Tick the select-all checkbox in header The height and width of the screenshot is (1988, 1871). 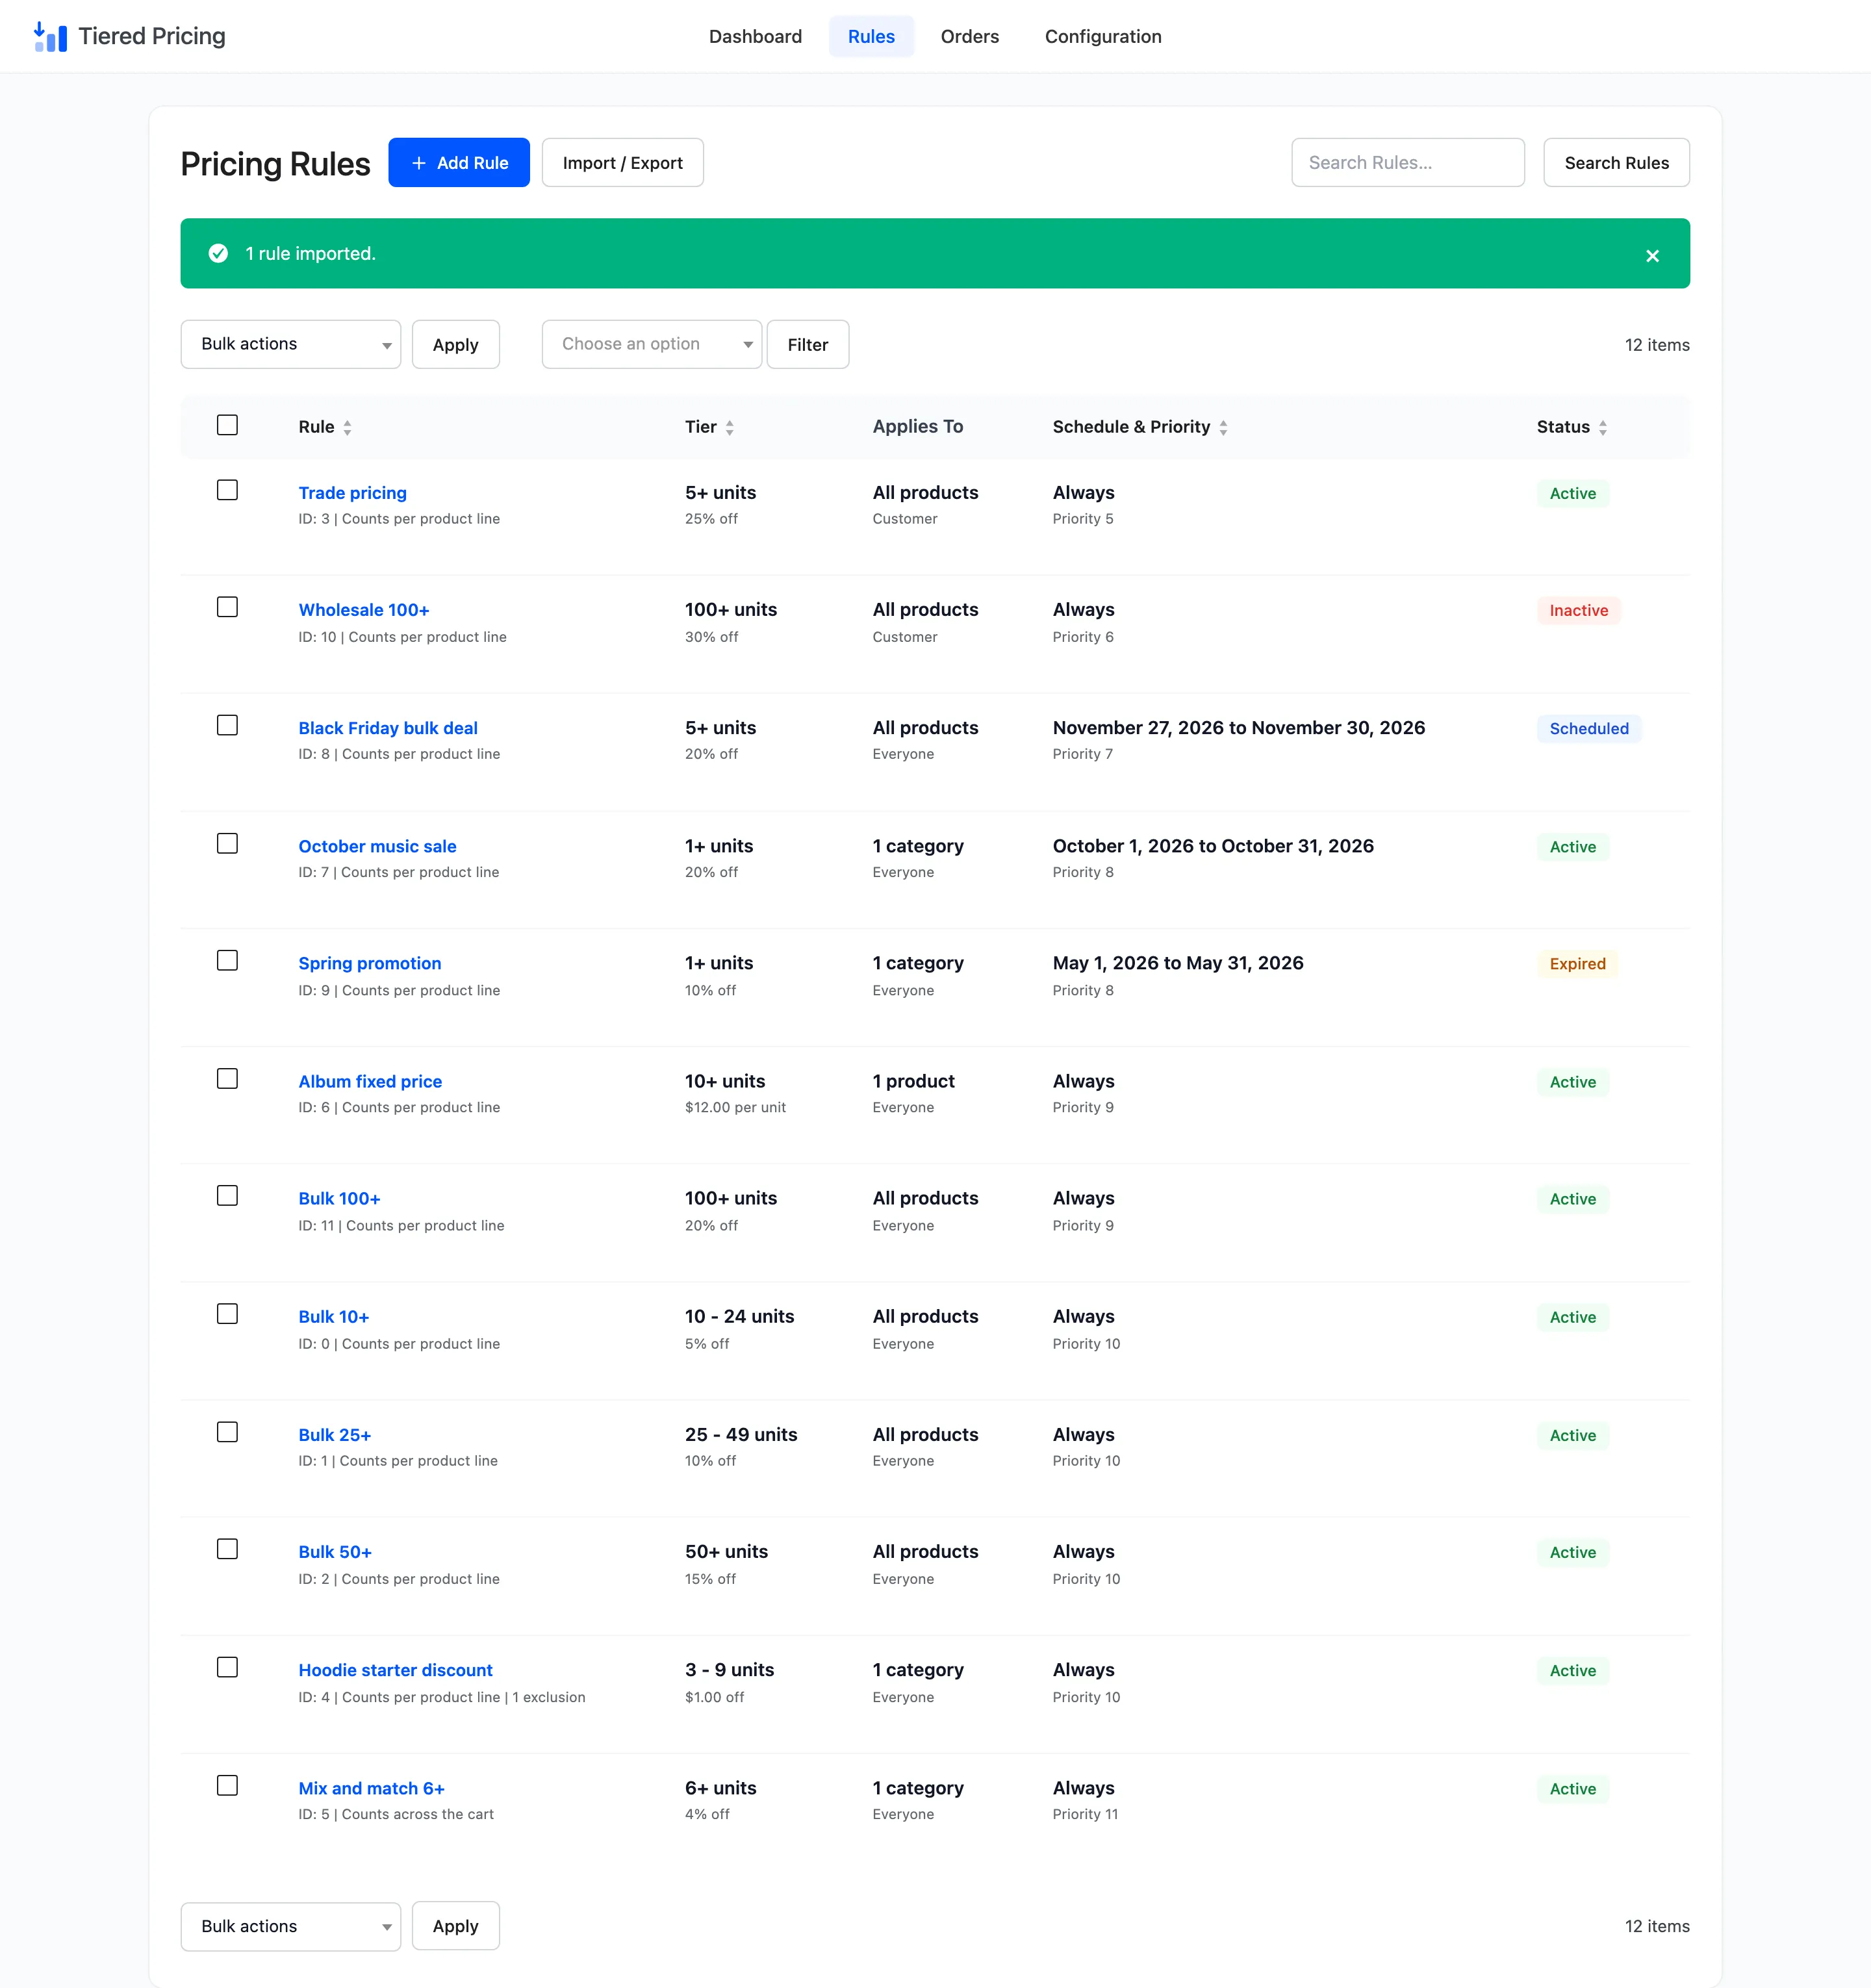coord(227,425)
